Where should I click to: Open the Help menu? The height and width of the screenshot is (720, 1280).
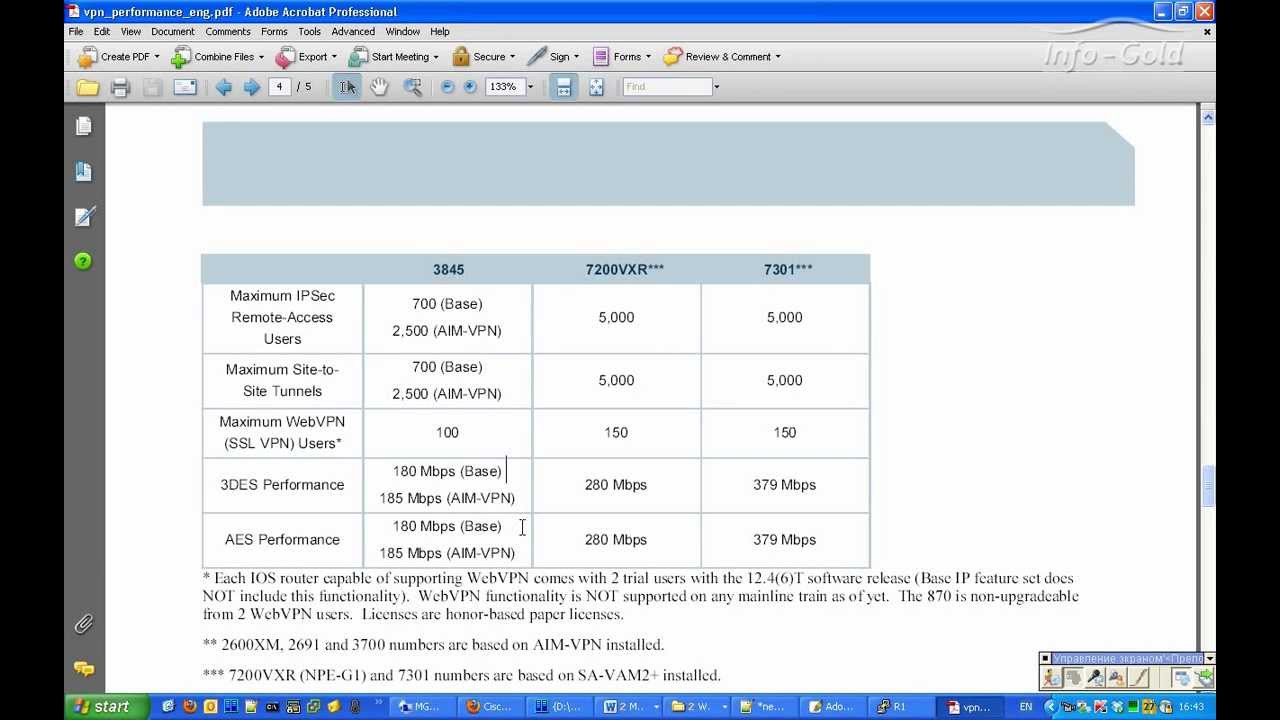[x=440, y=31]
